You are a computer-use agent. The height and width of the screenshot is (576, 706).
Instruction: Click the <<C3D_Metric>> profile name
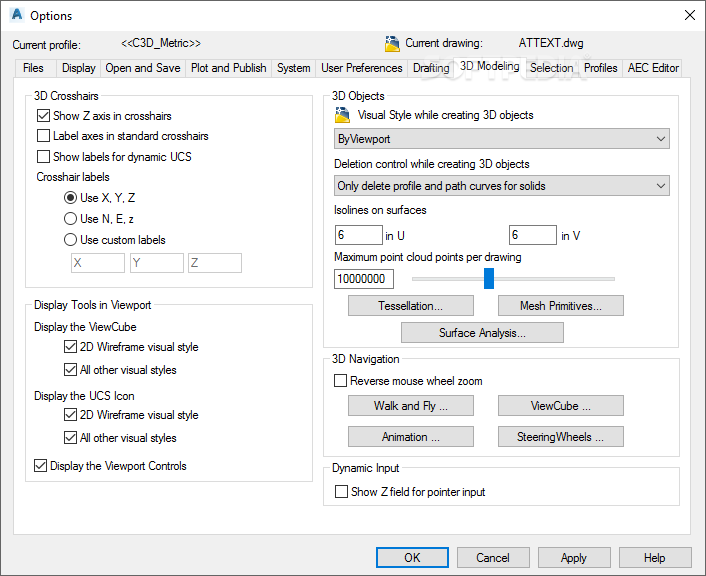click(x=161, y=43)
